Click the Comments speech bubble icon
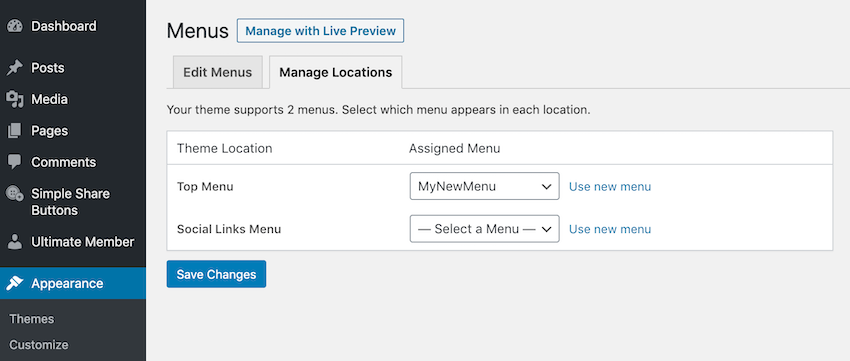 point(15,162)
